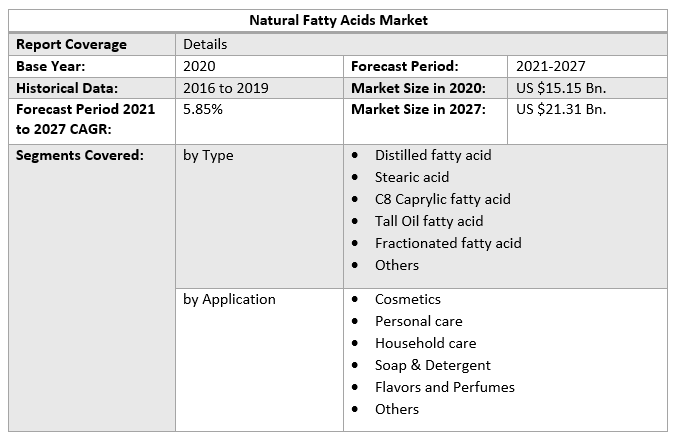The width and height of the screenshot is (673, 444).
Task: Click the US $15.15 Bn. value
Action: (x=561, y=88)
